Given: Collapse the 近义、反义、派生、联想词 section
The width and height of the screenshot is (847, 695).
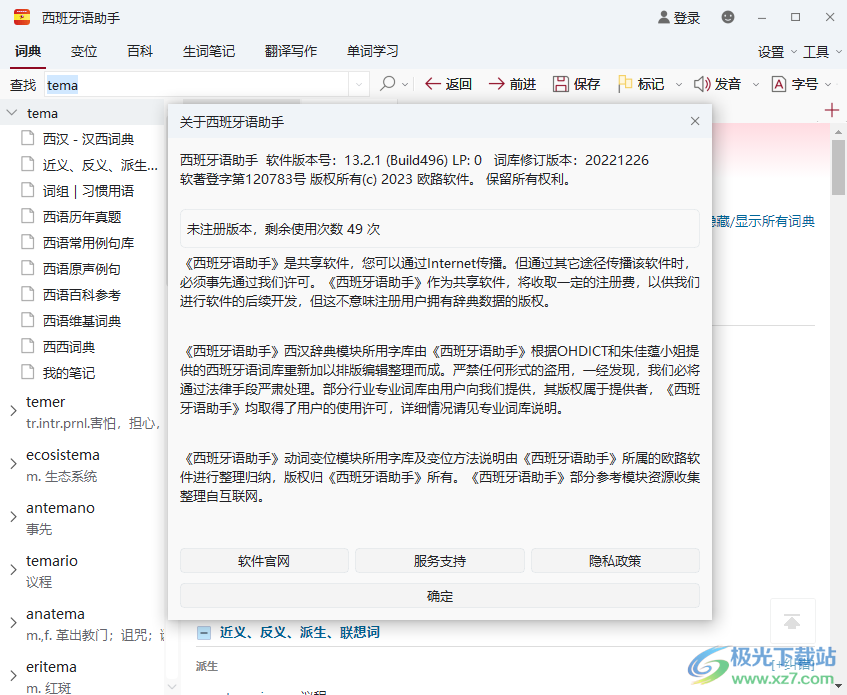Looking at the screenshot, I should coord(204,632).
